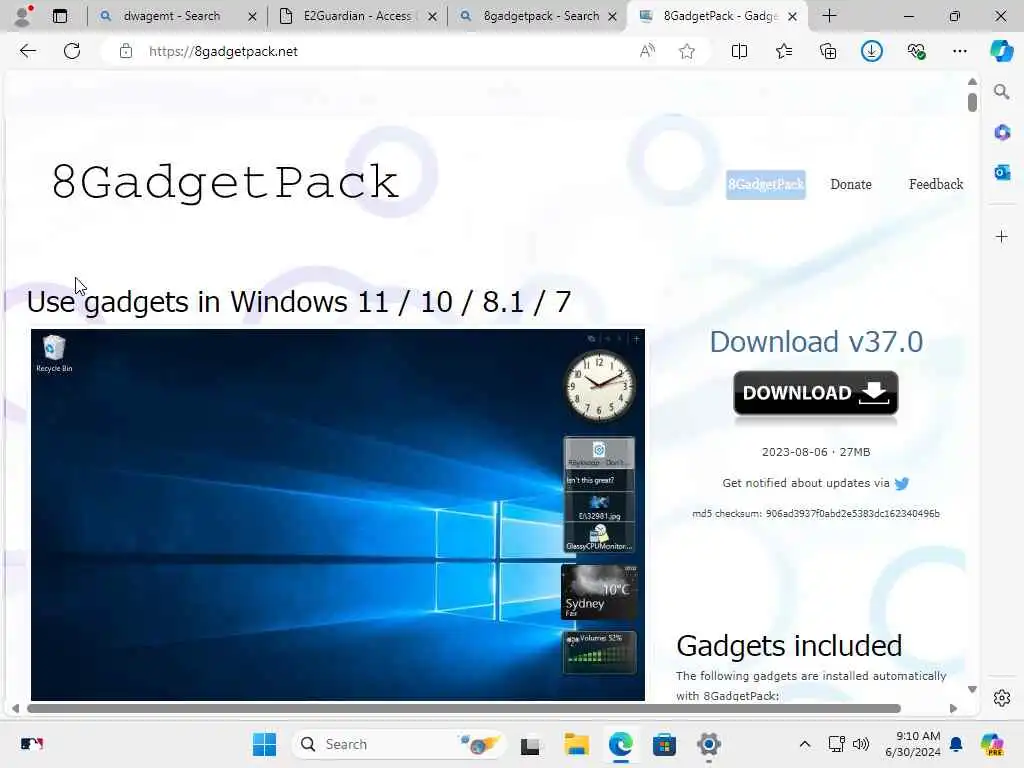Open Settings gear on taskbar

tap(709, 744)
